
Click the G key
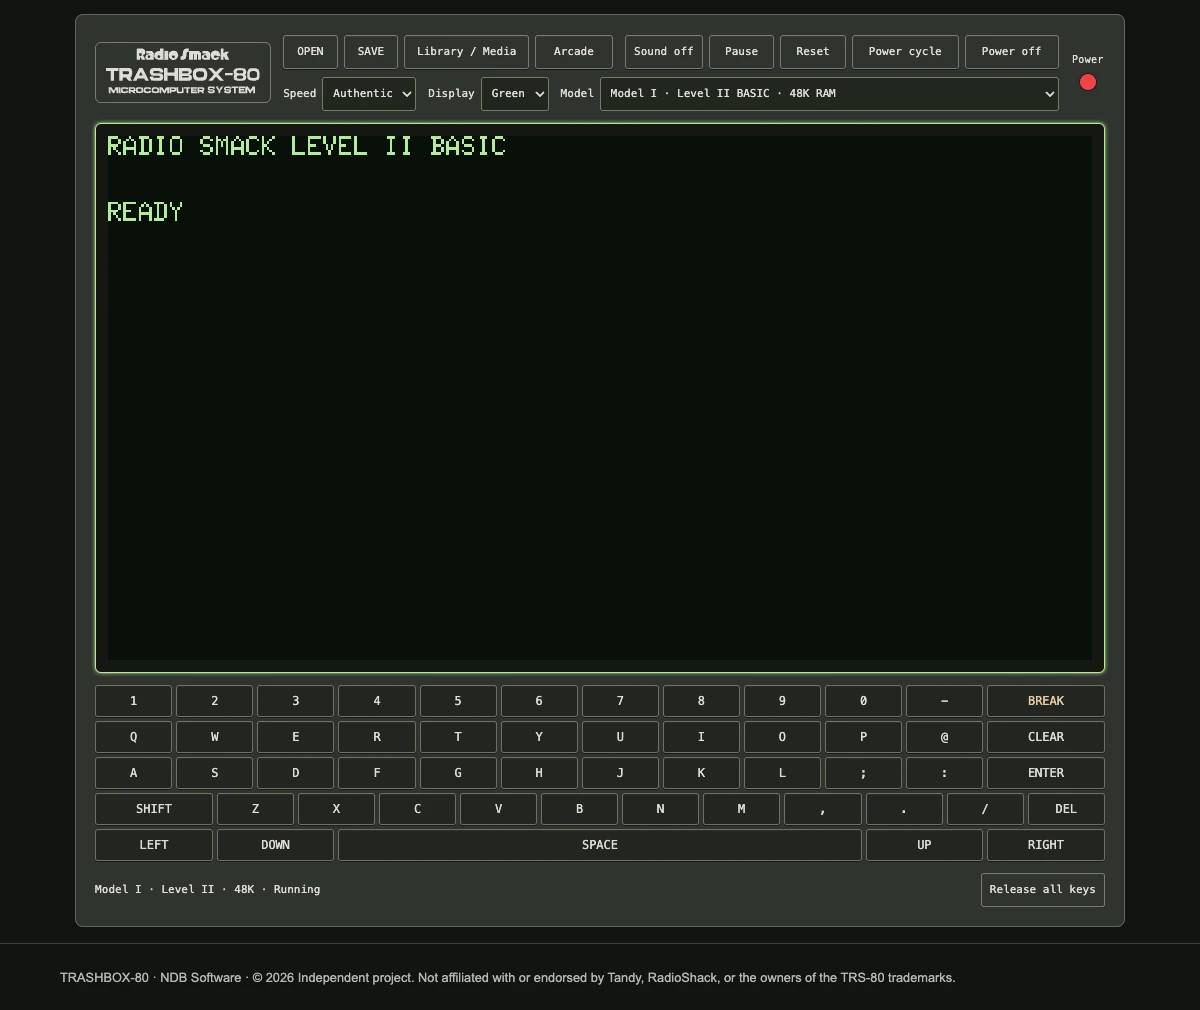(458, 773)
